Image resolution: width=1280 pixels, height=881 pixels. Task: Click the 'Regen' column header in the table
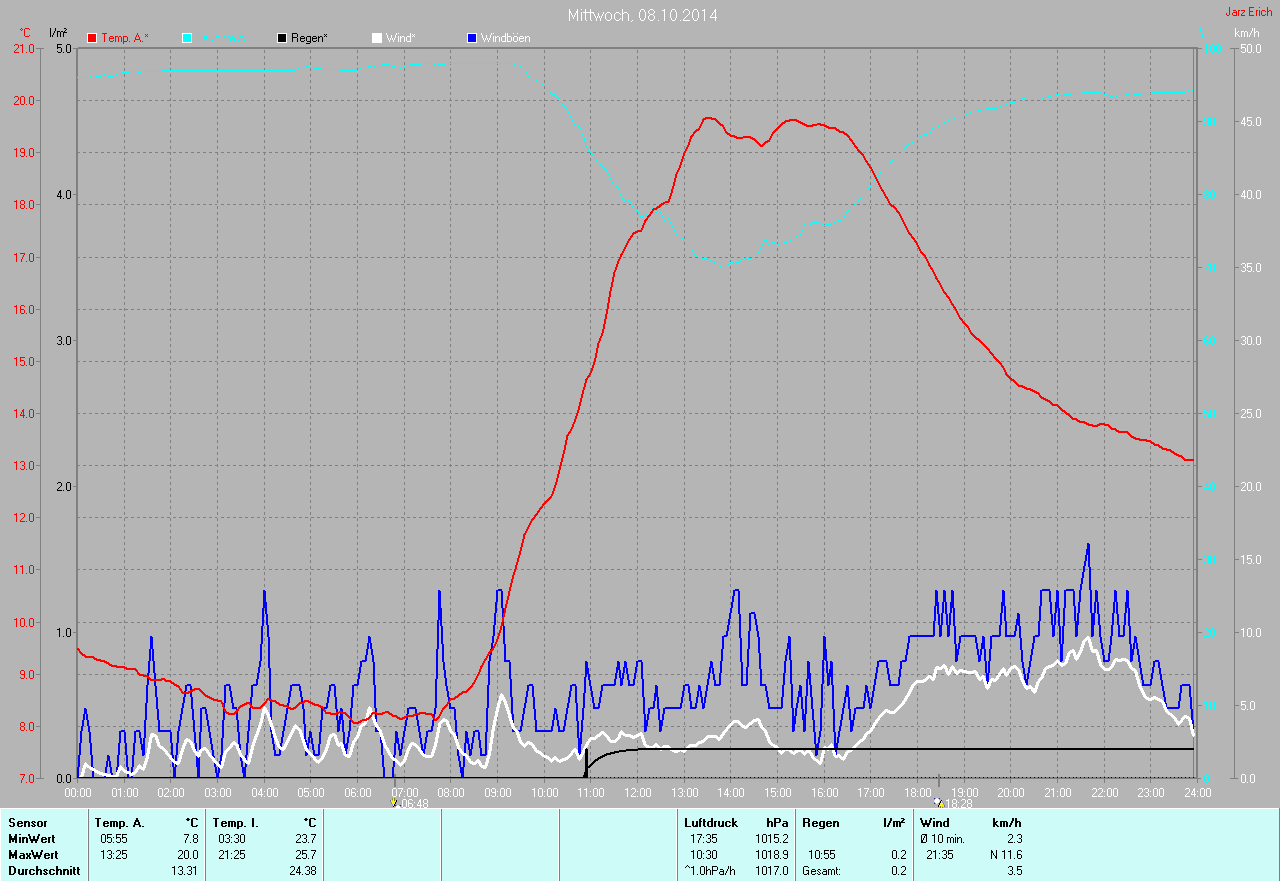point(819,823)
